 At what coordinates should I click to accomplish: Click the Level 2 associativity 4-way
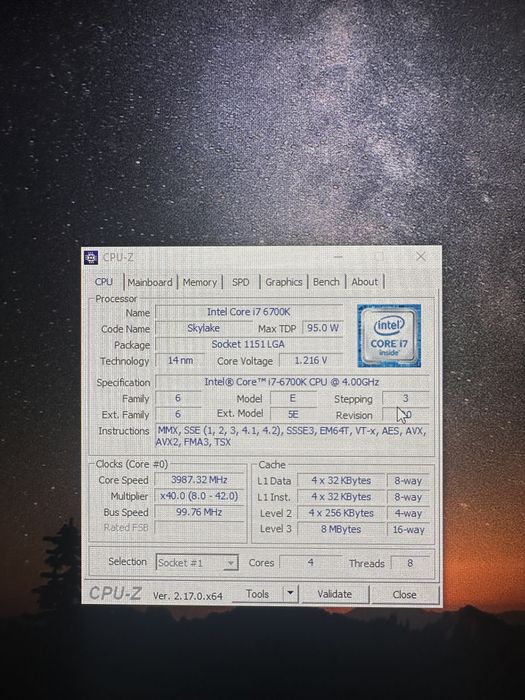(x=408, y=513)
